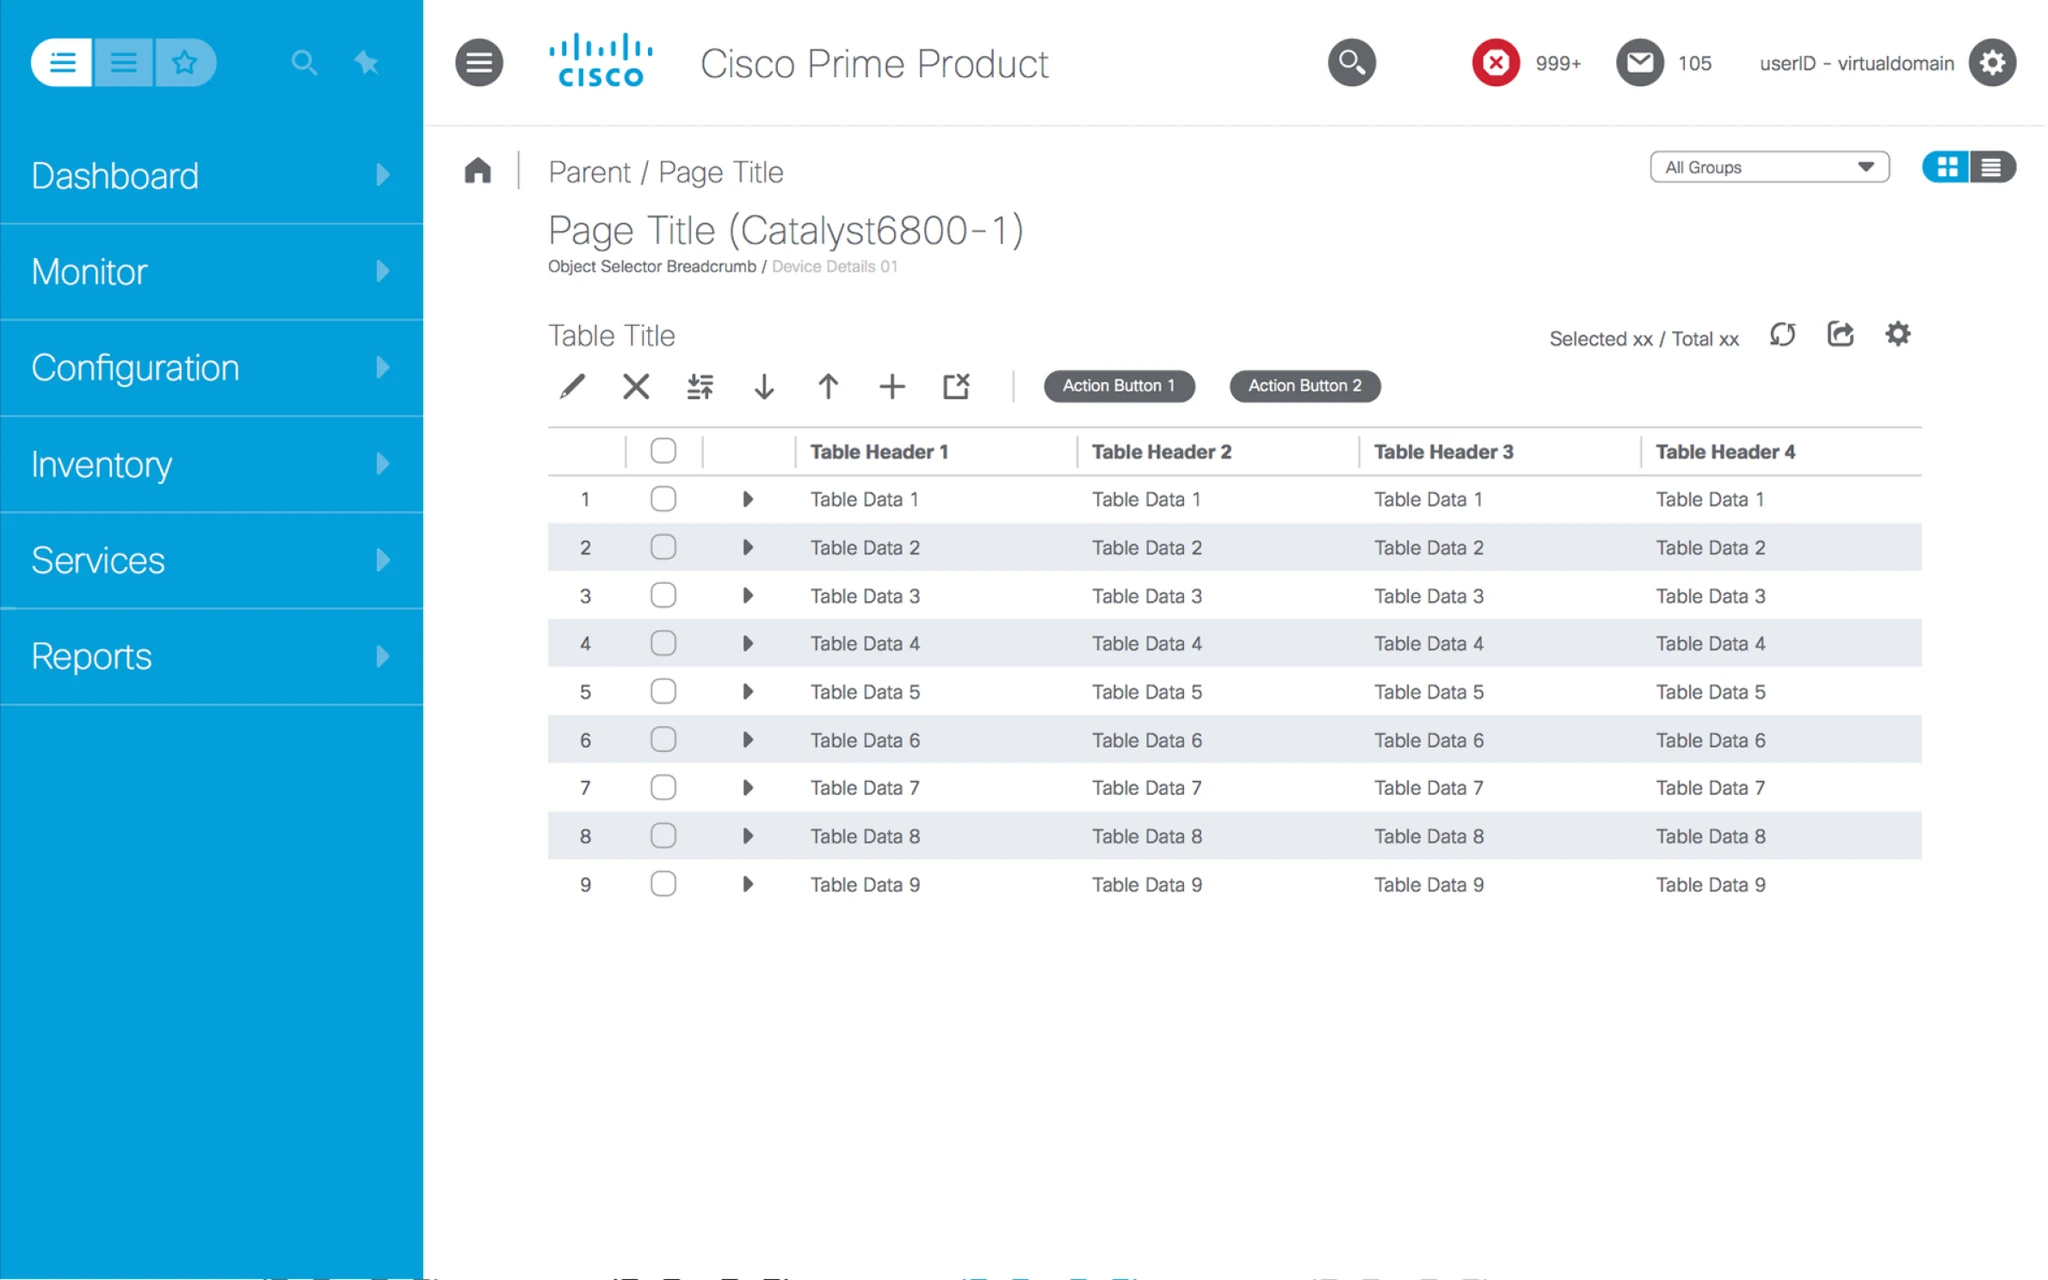Screen dimensions: 2048x1280
Task: Expand row 6 with disclosure triangle
Action: [x=747, y=740]
